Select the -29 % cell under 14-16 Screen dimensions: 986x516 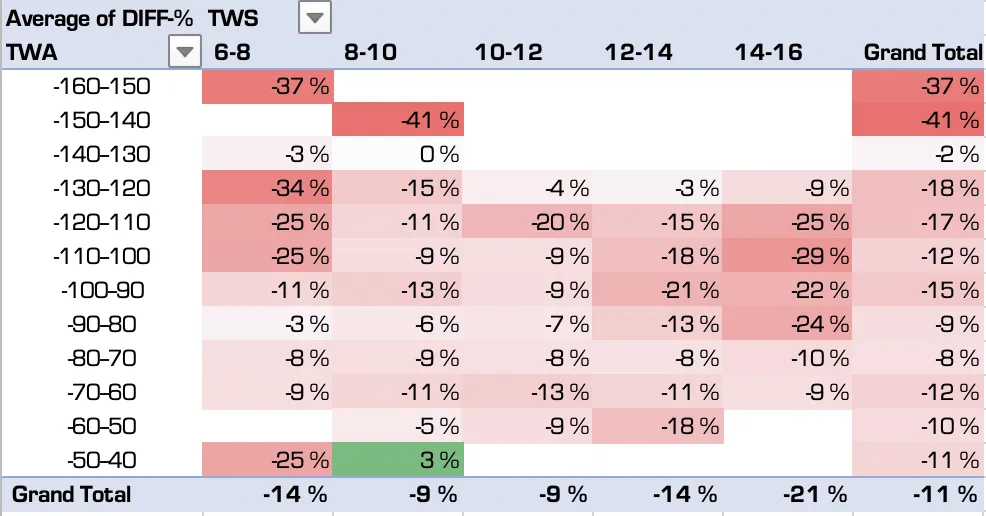click(x=788, y=257)
